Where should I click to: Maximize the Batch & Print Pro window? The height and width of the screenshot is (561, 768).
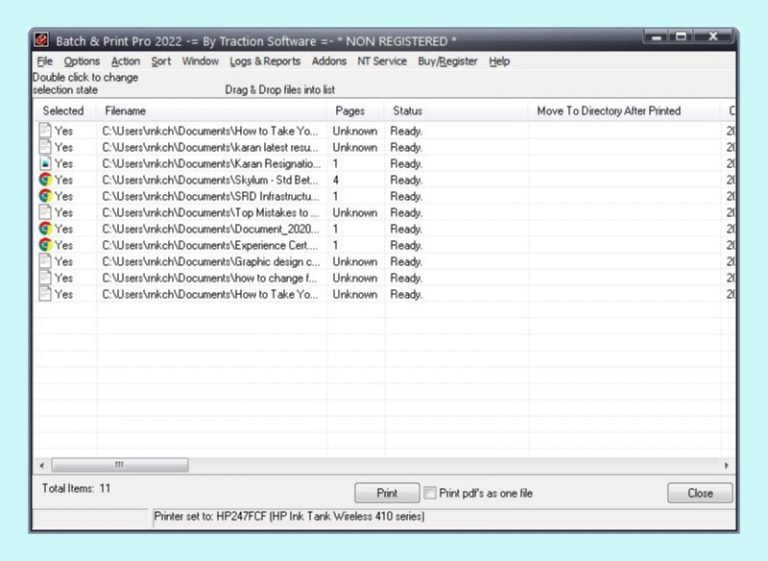681,37
